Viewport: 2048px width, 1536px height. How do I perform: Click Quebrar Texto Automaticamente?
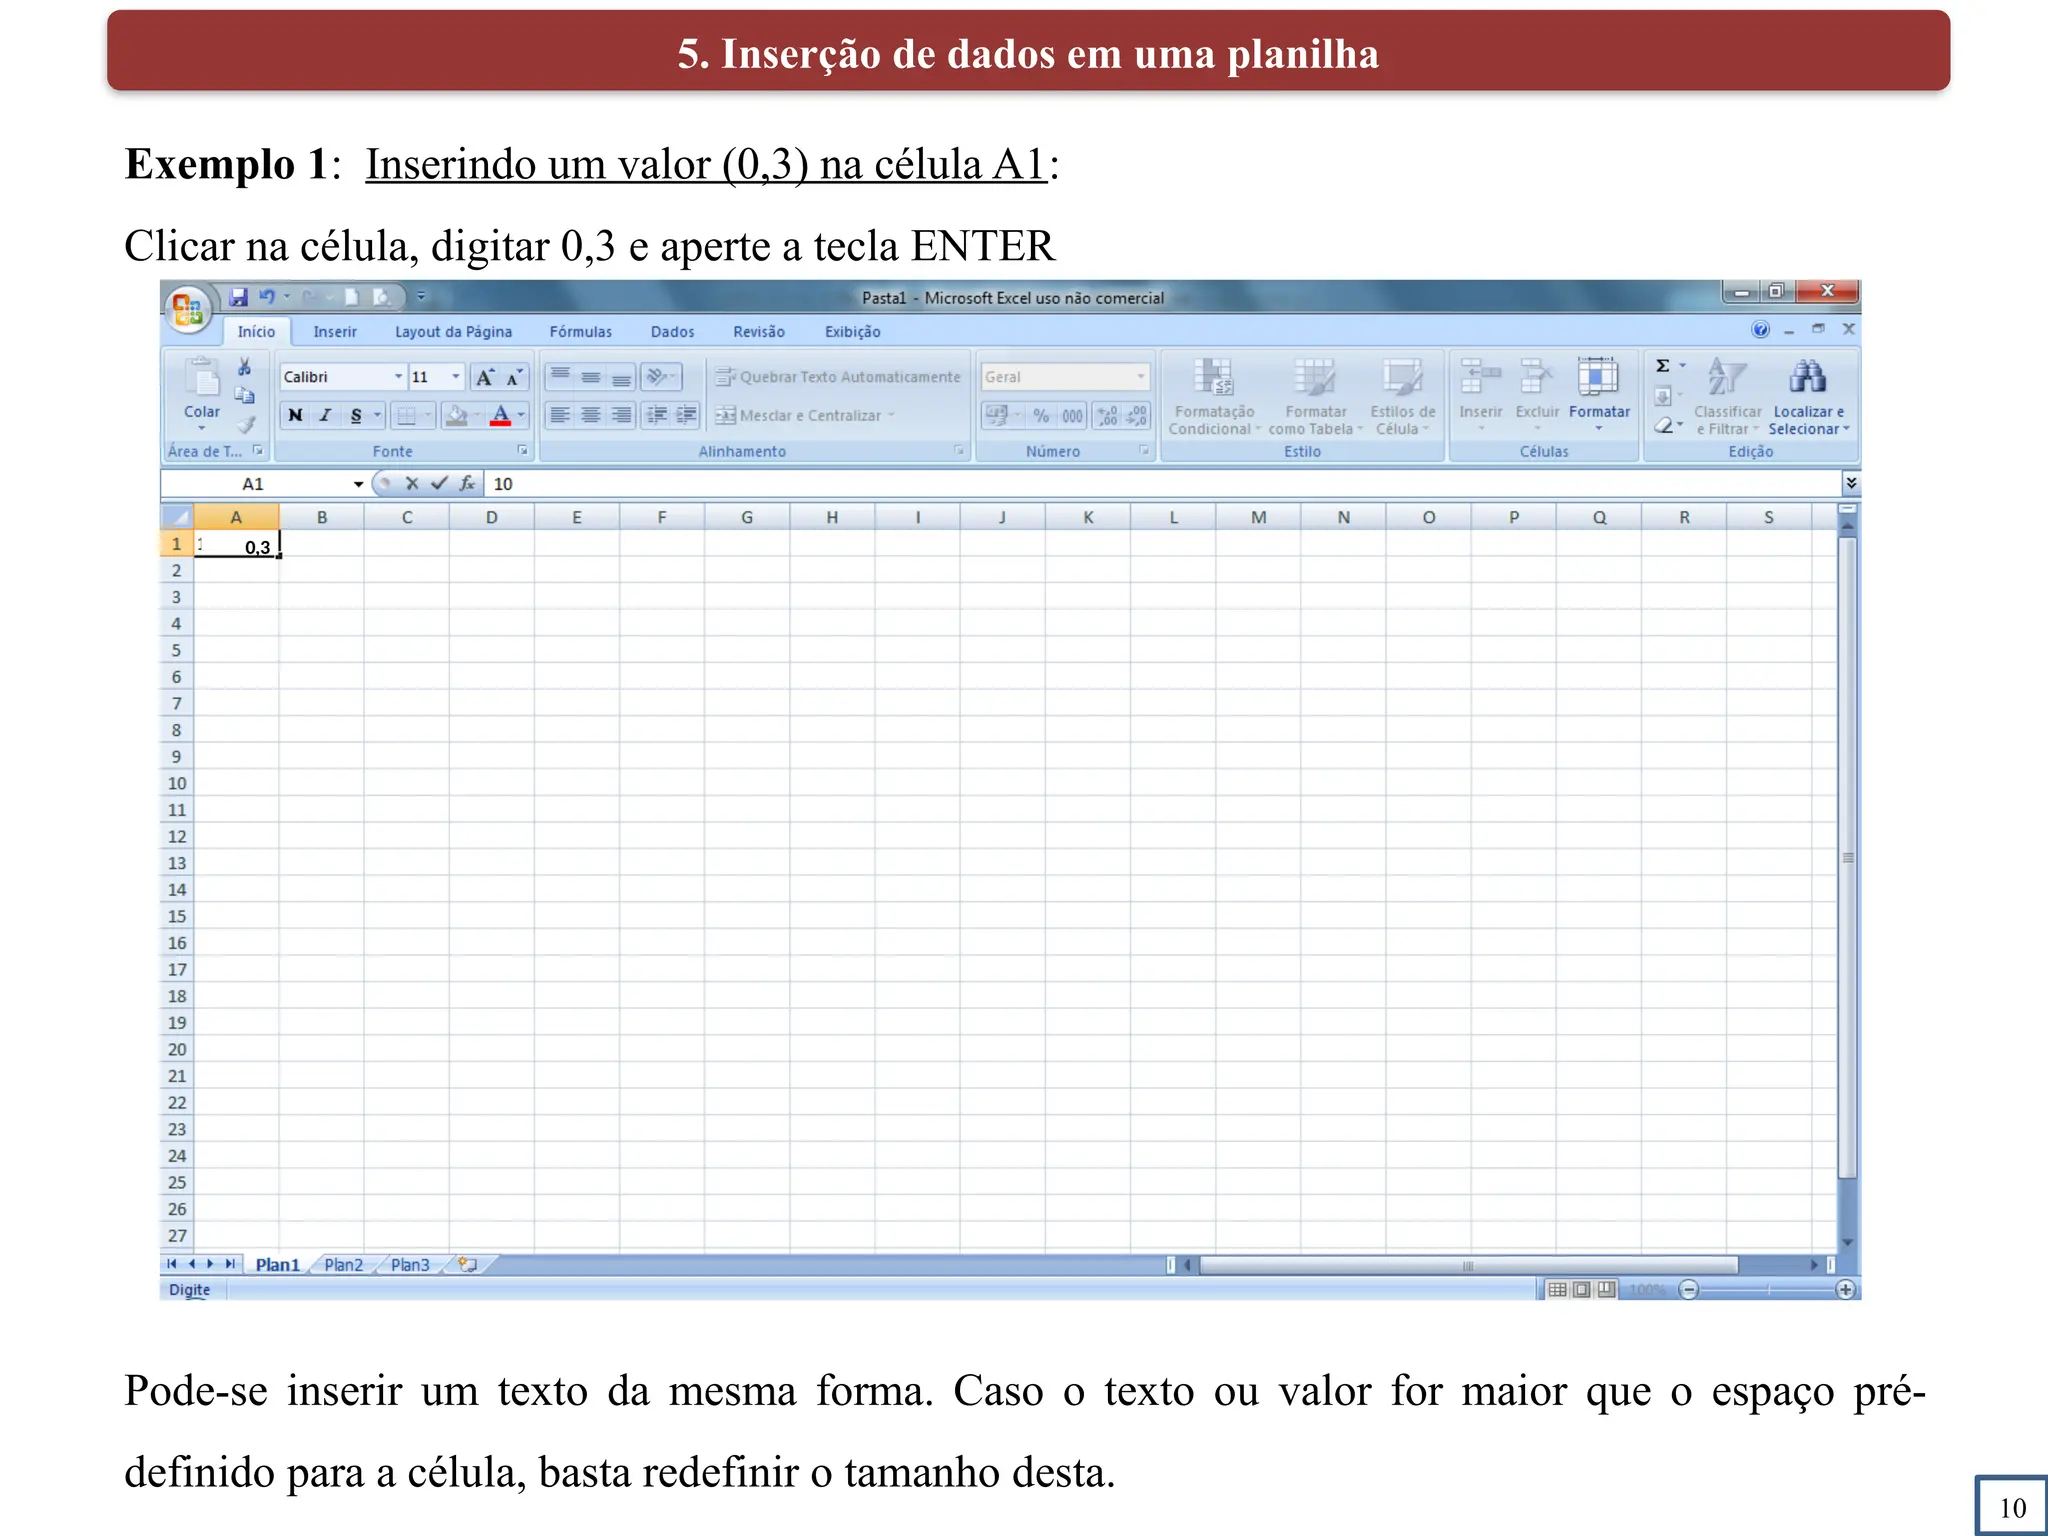[838, 377]
